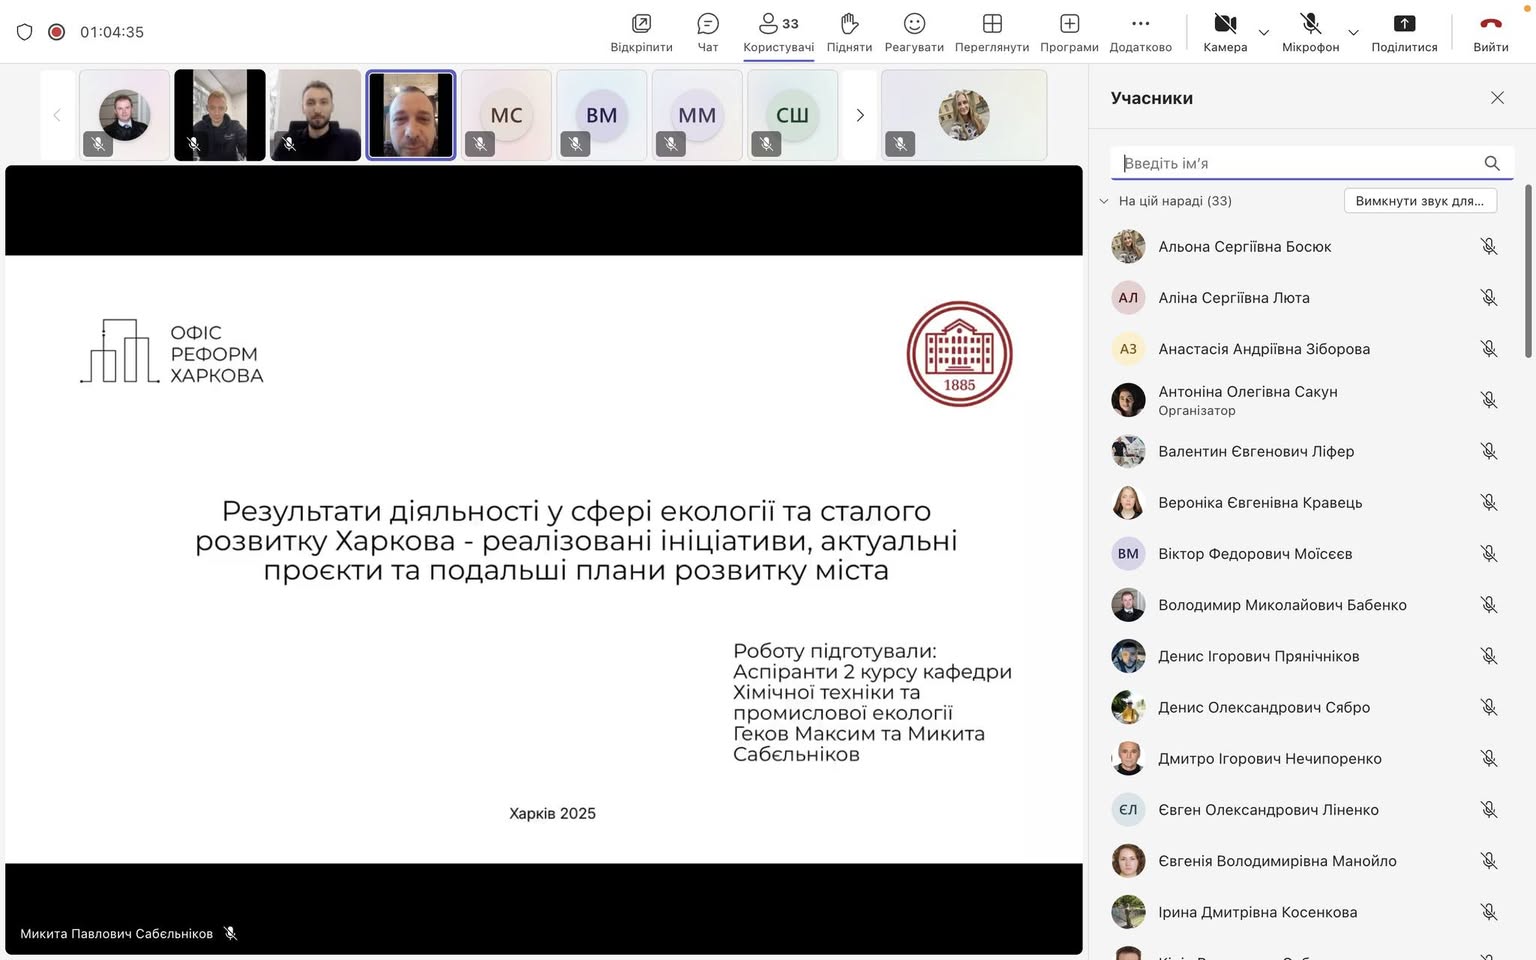
Task: Open the Apps (Програми) icon
Action: 1069,24
